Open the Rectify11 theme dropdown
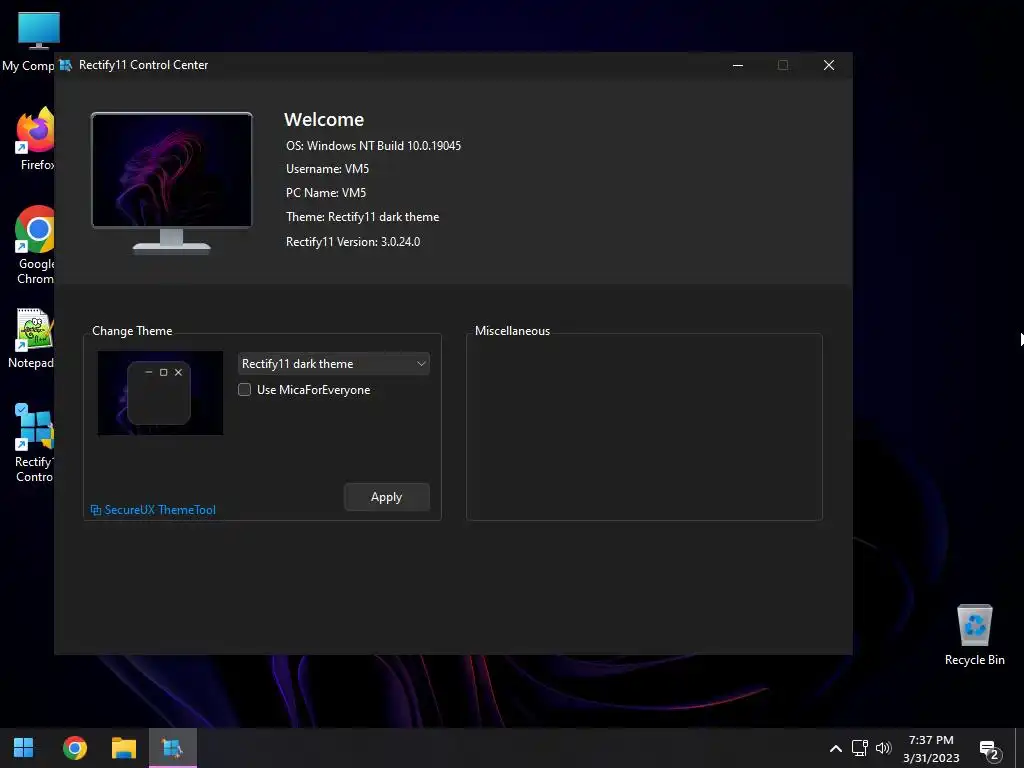1024x768 pixels. (334, 364)
